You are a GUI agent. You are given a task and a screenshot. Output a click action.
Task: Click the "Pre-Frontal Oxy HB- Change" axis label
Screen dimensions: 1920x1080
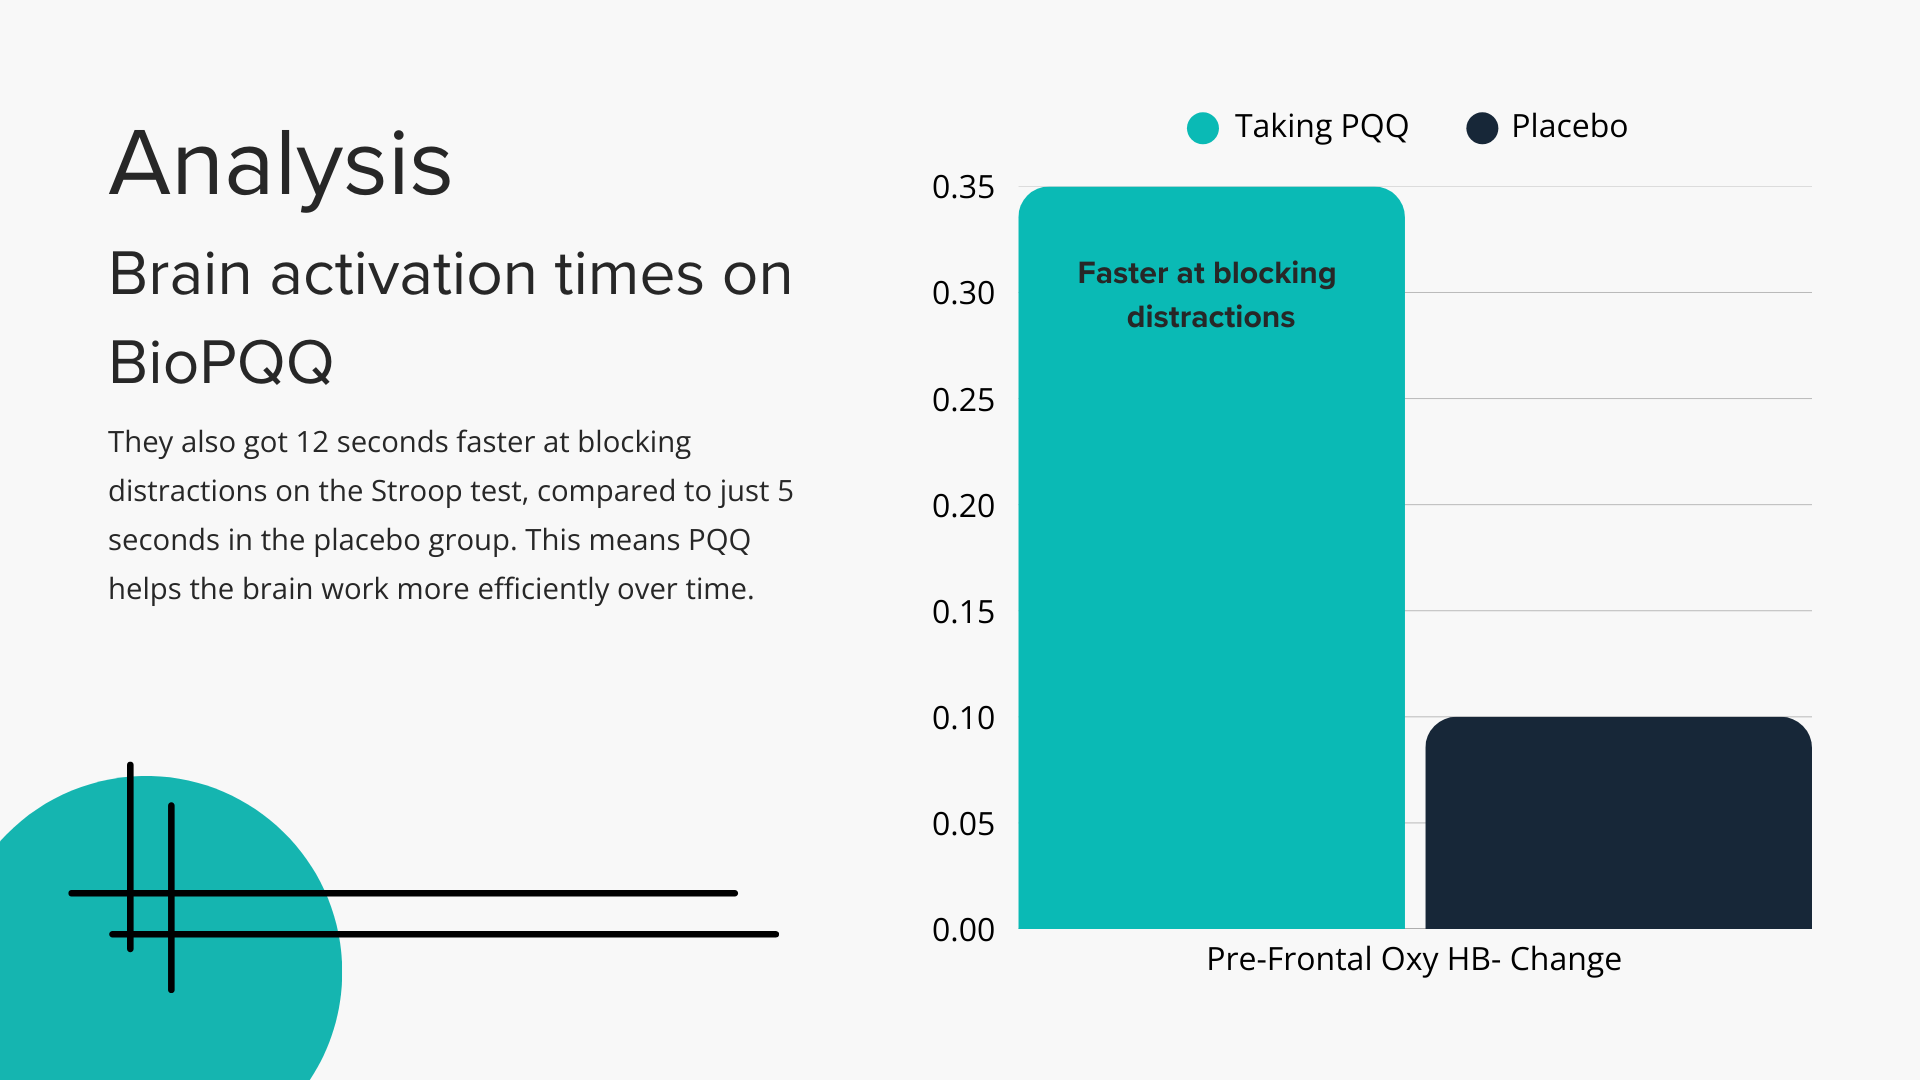[x=1413, y=959]
